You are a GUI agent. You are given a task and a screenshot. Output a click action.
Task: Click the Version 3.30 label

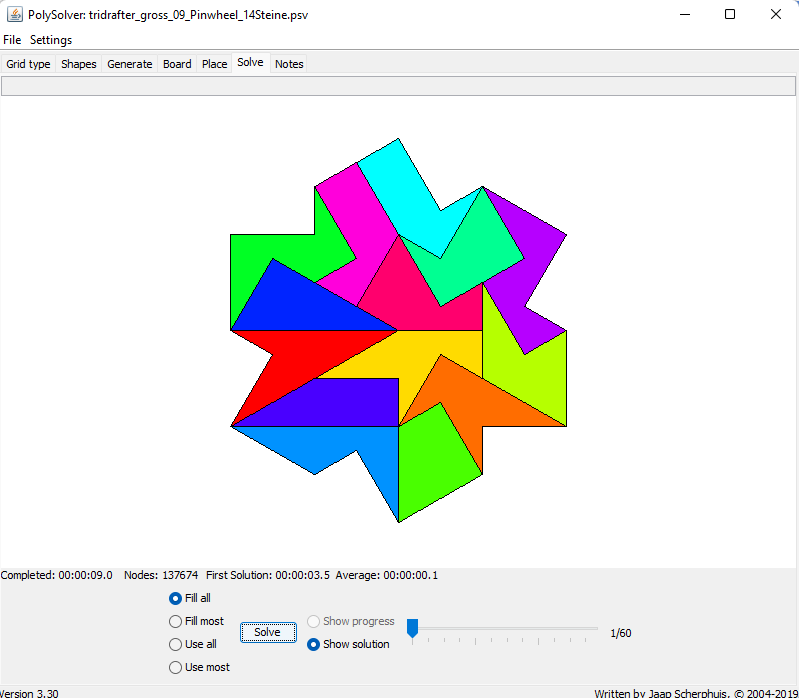pos(29,693)
